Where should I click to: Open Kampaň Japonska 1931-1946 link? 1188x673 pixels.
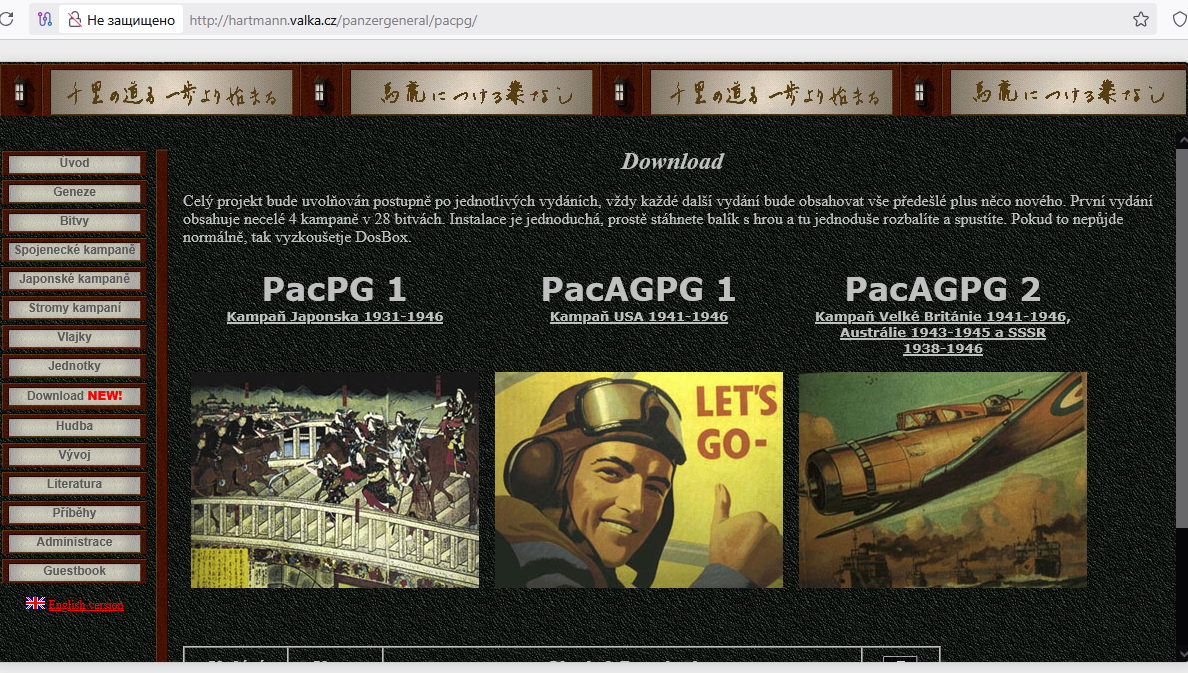point(335,317)
